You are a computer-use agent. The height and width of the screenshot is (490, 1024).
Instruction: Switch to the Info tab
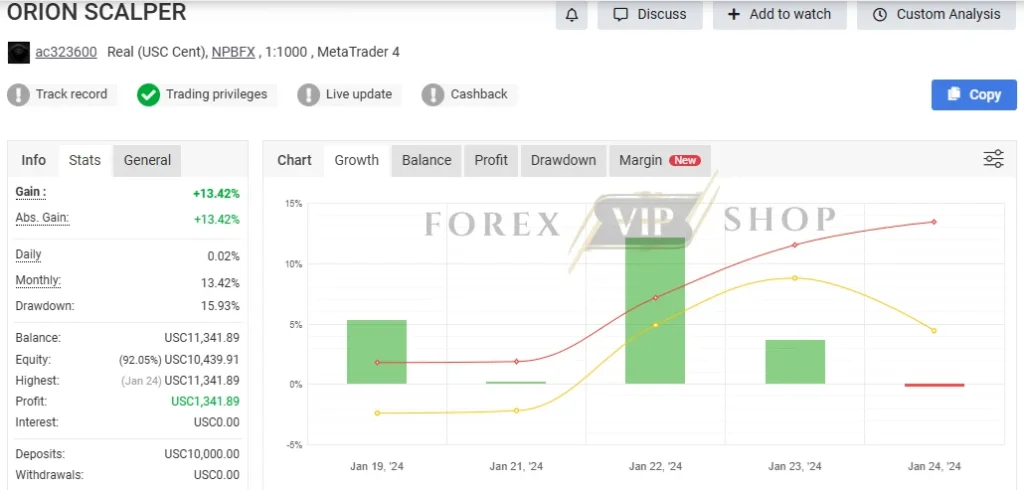(33, 160)
